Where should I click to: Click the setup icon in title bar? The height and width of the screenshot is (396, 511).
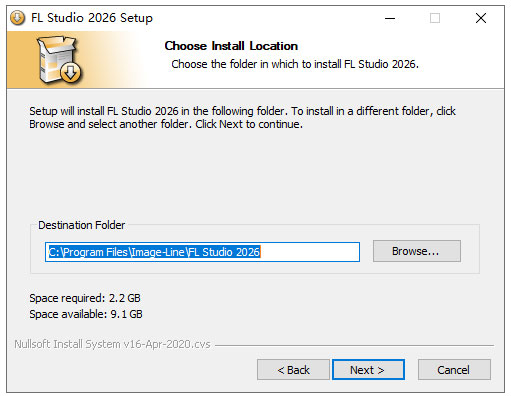pyautogui.click(x=17, y=18)
